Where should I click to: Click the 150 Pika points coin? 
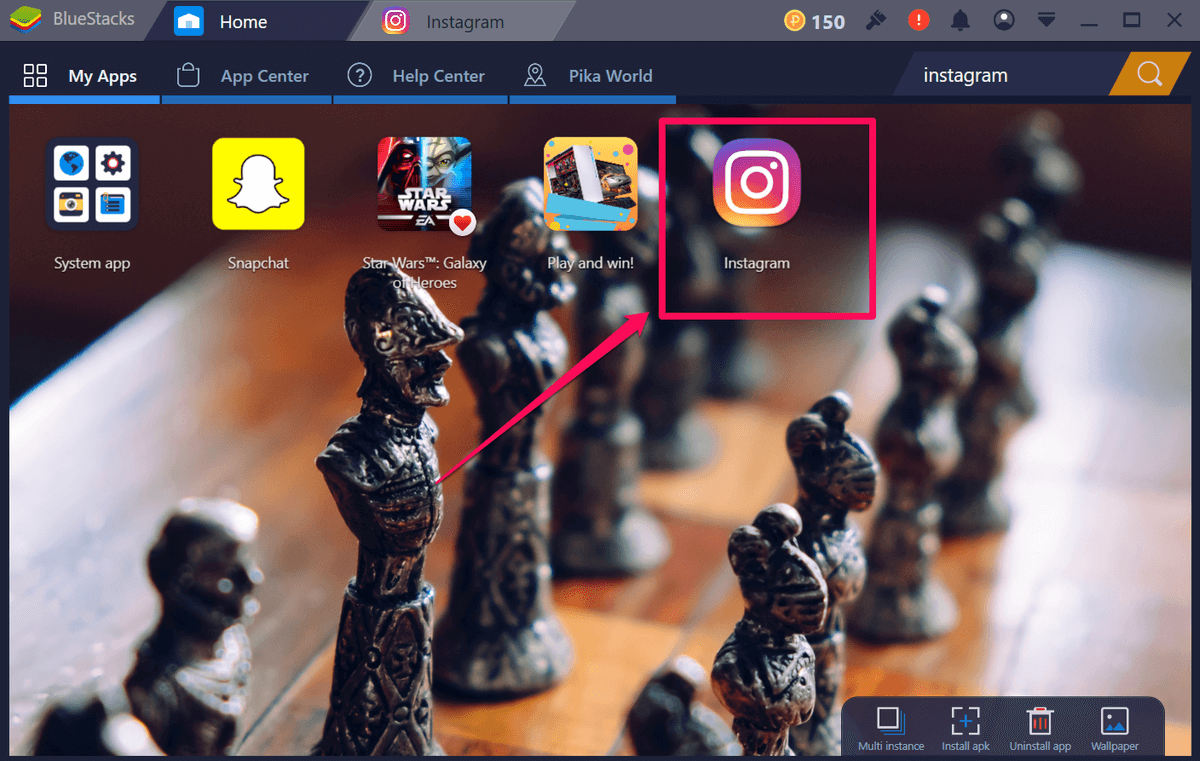pos(795,21)
